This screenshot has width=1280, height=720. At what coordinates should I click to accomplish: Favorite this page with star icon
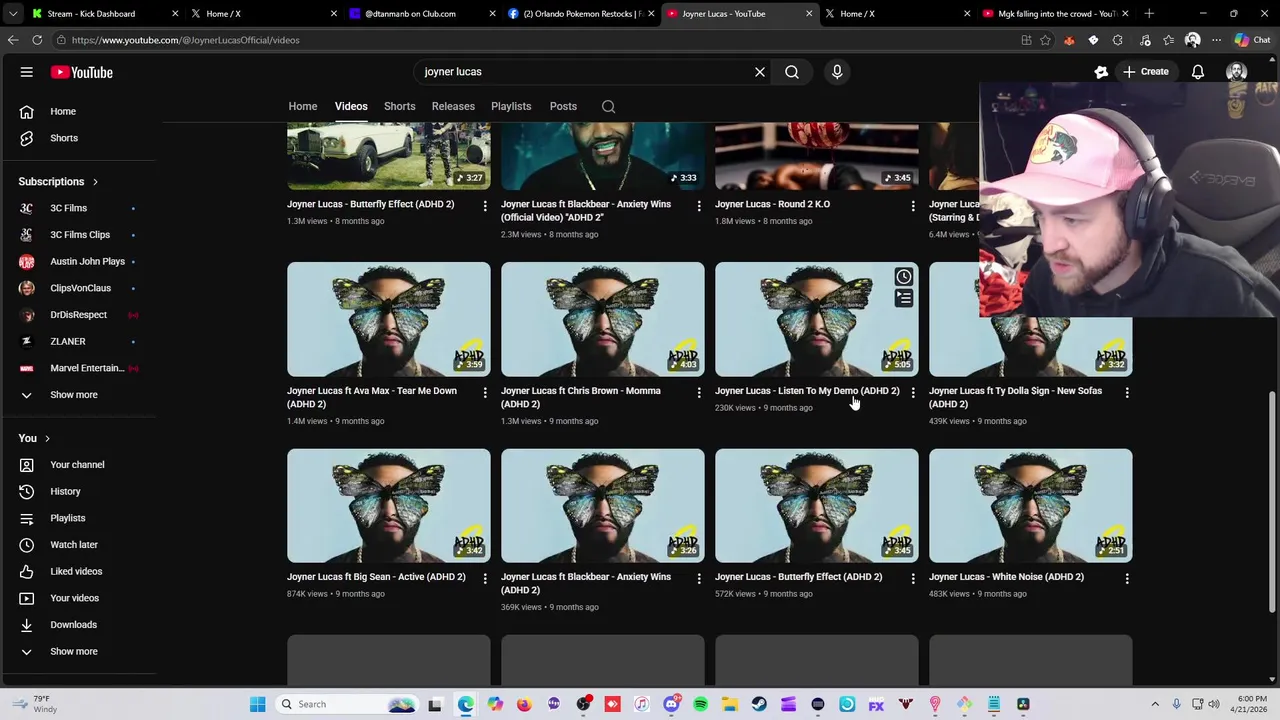coord(1045,40)
